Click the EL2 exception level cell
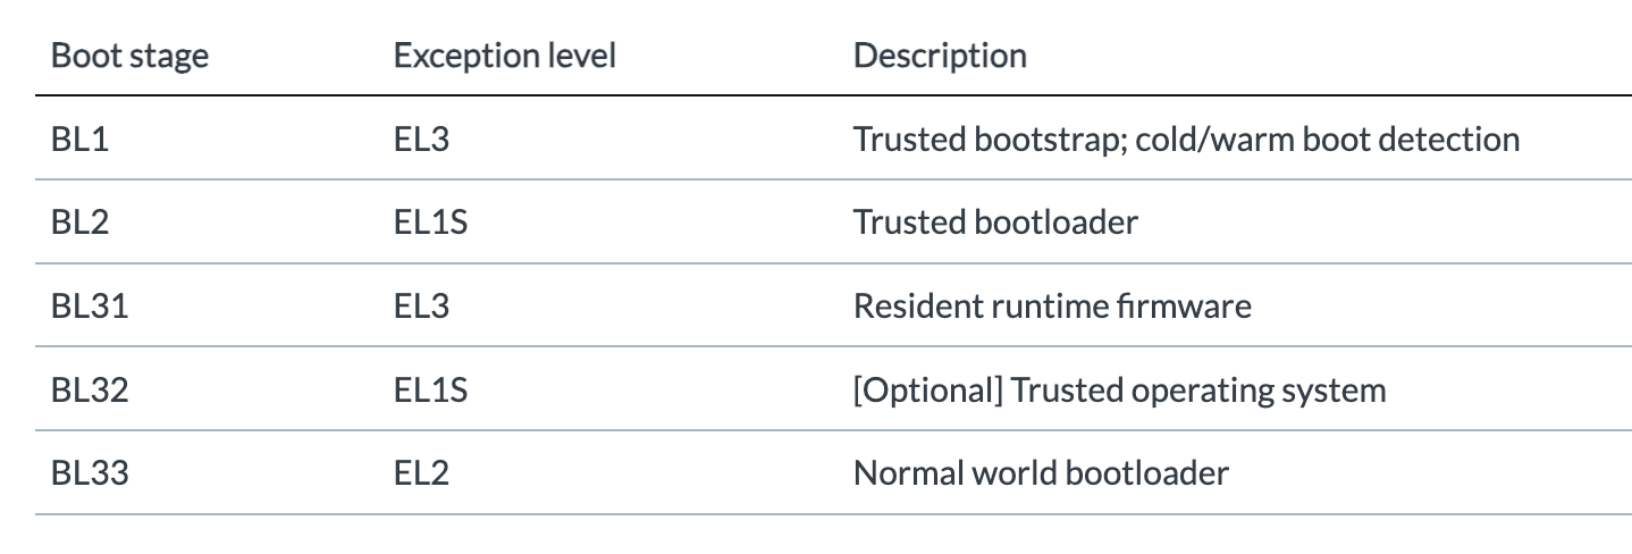The height and width of the screenshot is (554, 1632). pyautogui.click(x=421, y=472)
